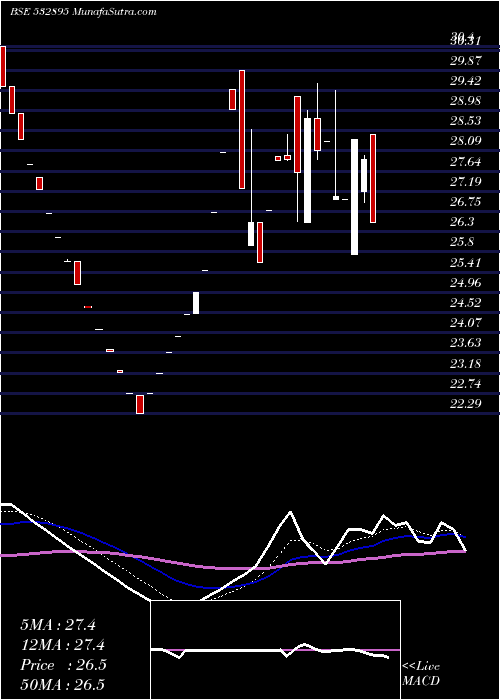
Task: Click the <<Live MACD label
Action: coord(421,674)
